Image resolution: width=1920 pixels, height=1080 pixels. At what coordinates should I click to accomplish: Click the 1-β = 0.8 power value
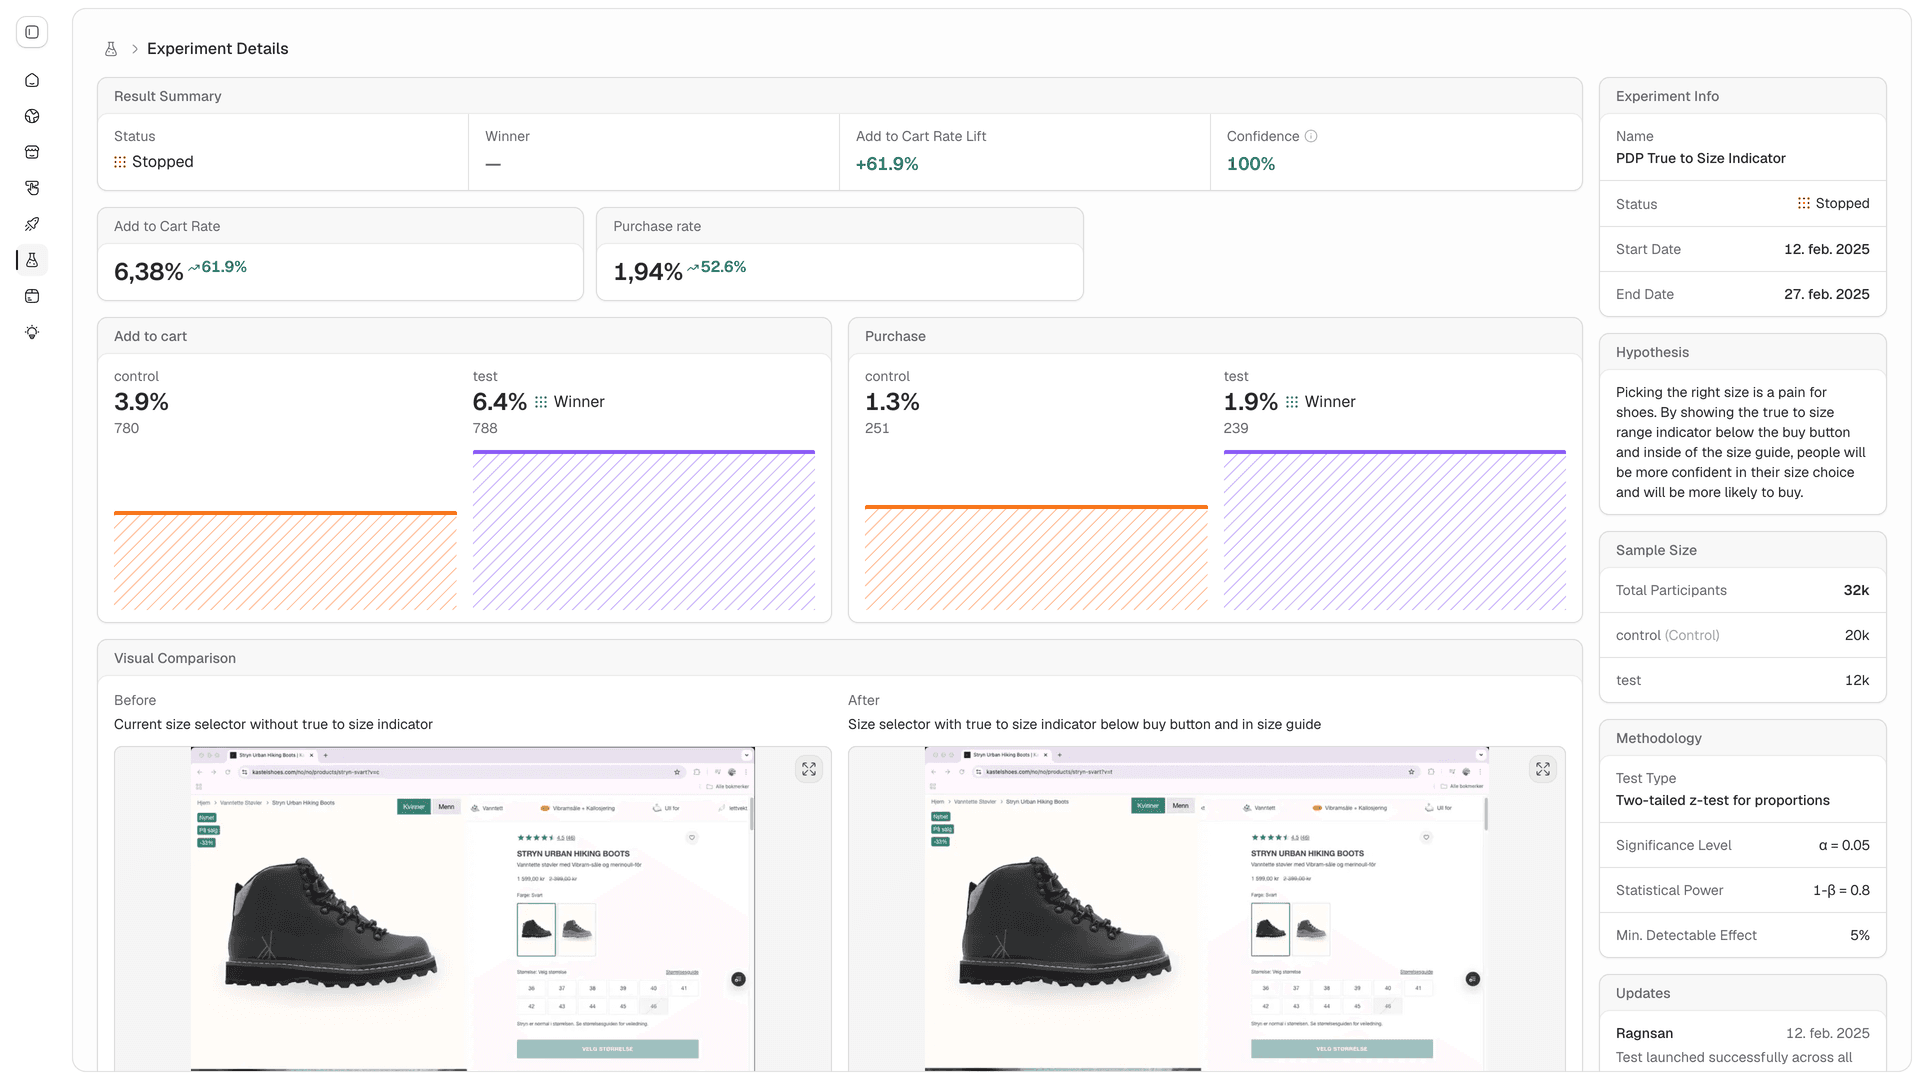1841,890
